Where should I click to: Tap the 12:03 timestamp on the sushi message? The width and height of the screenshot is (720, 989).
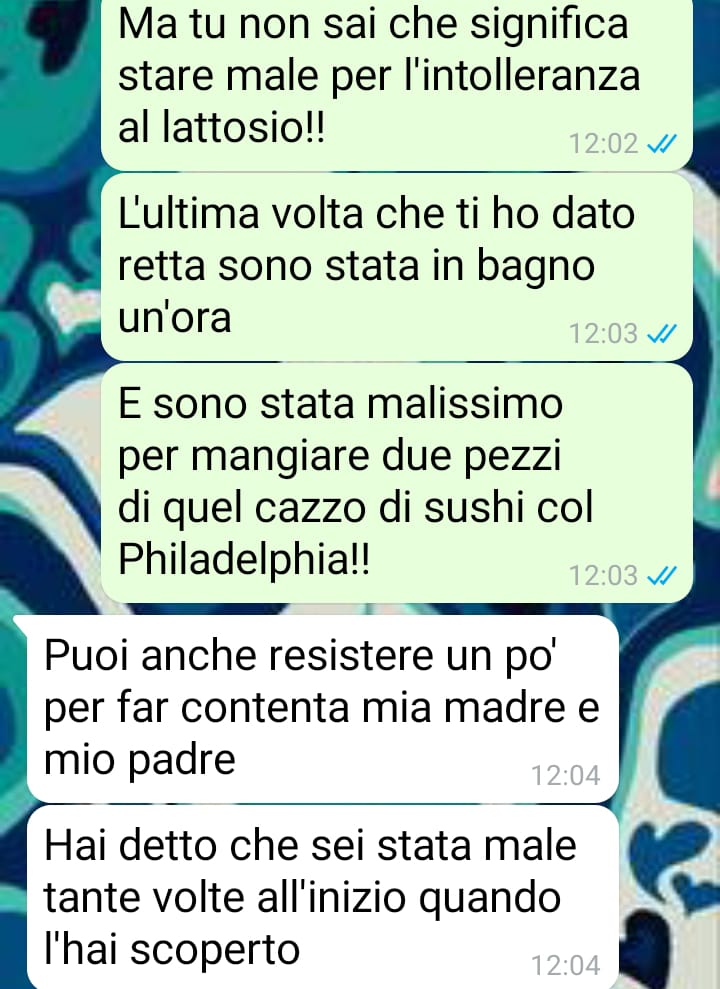603,575
